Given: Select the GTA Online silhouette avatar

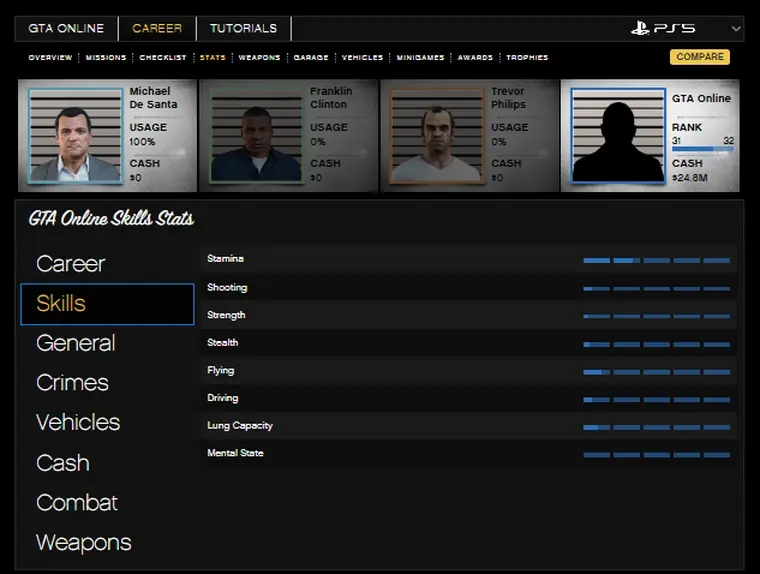Looking at the screenshot, I should point(618,136).
